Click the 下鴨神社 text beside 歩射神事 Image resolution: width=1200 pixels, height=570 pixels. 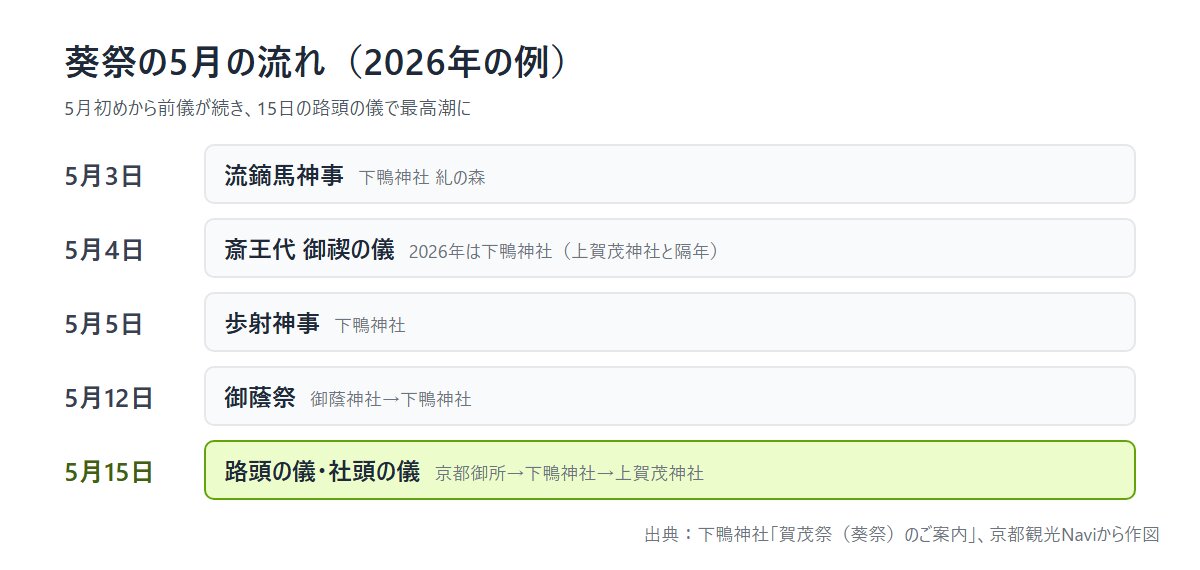point(370,326)
